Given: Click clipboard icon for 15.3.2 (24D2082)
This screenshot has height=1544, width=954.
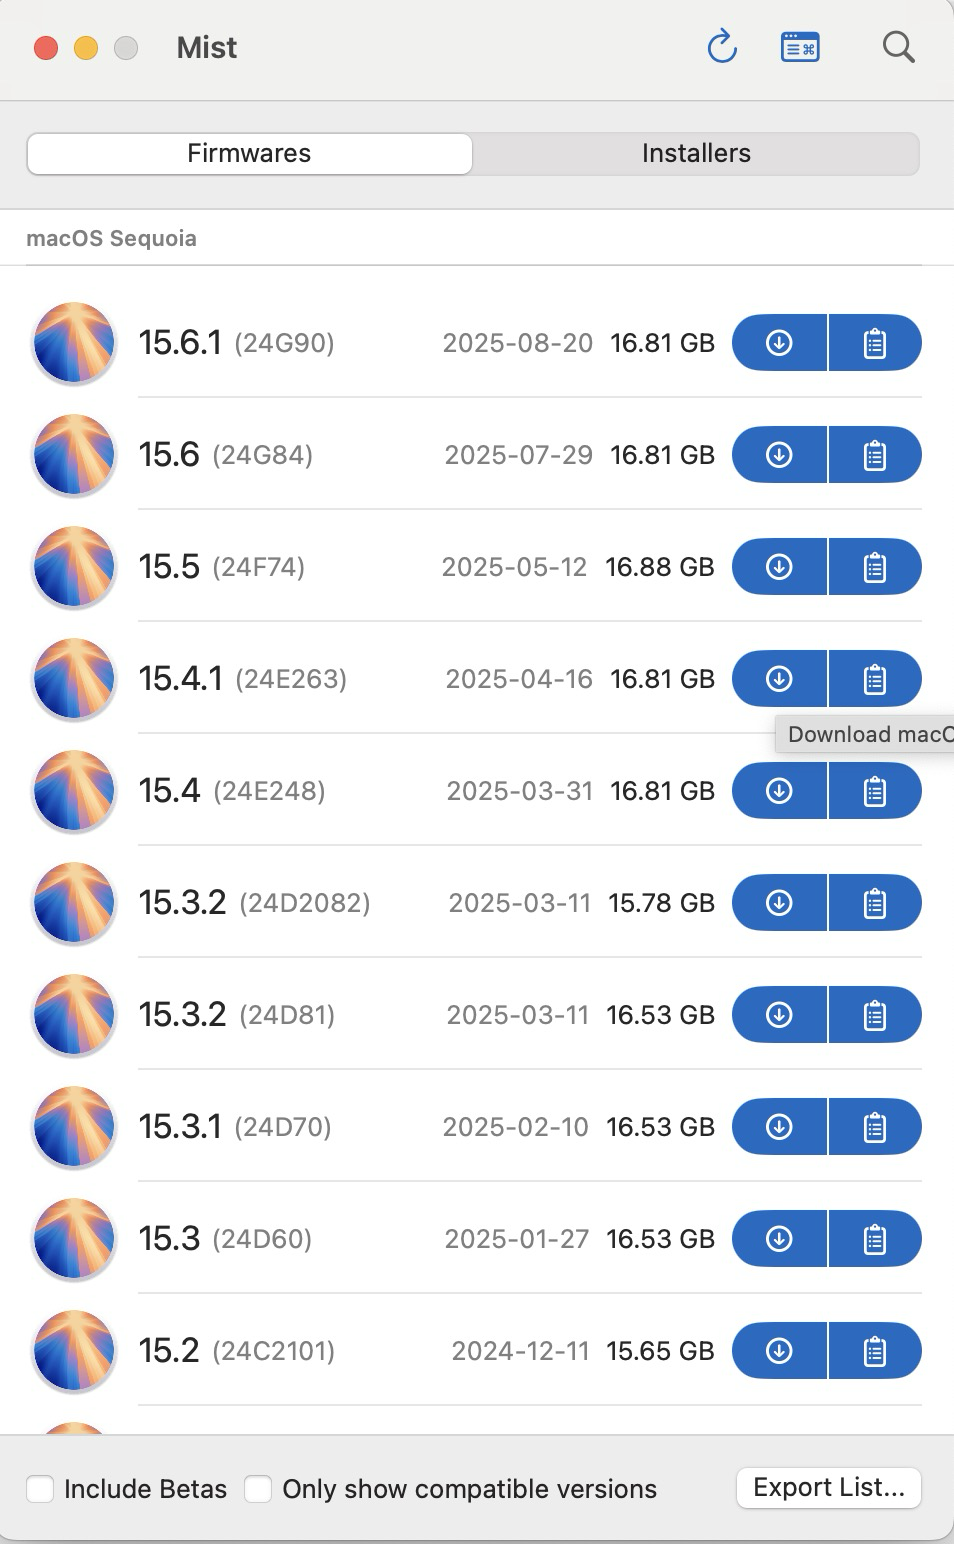Looking at the screenshot, I should pyautogui.click(x=875, y=903).
